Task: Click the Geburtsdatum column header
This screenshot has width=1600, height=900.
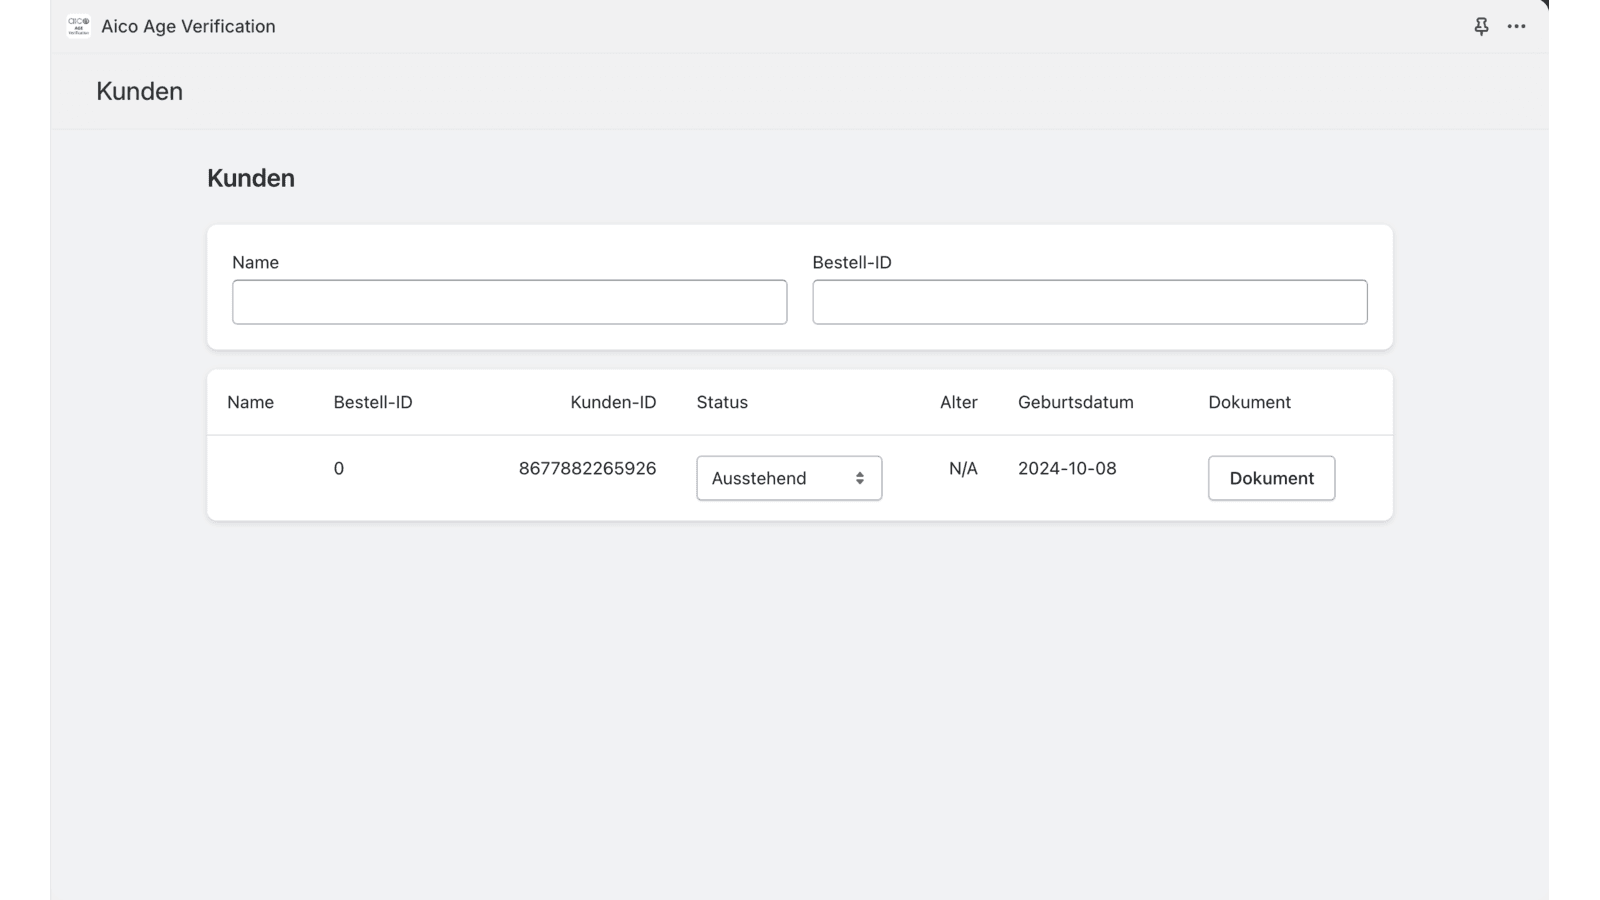Action: 1075,402
